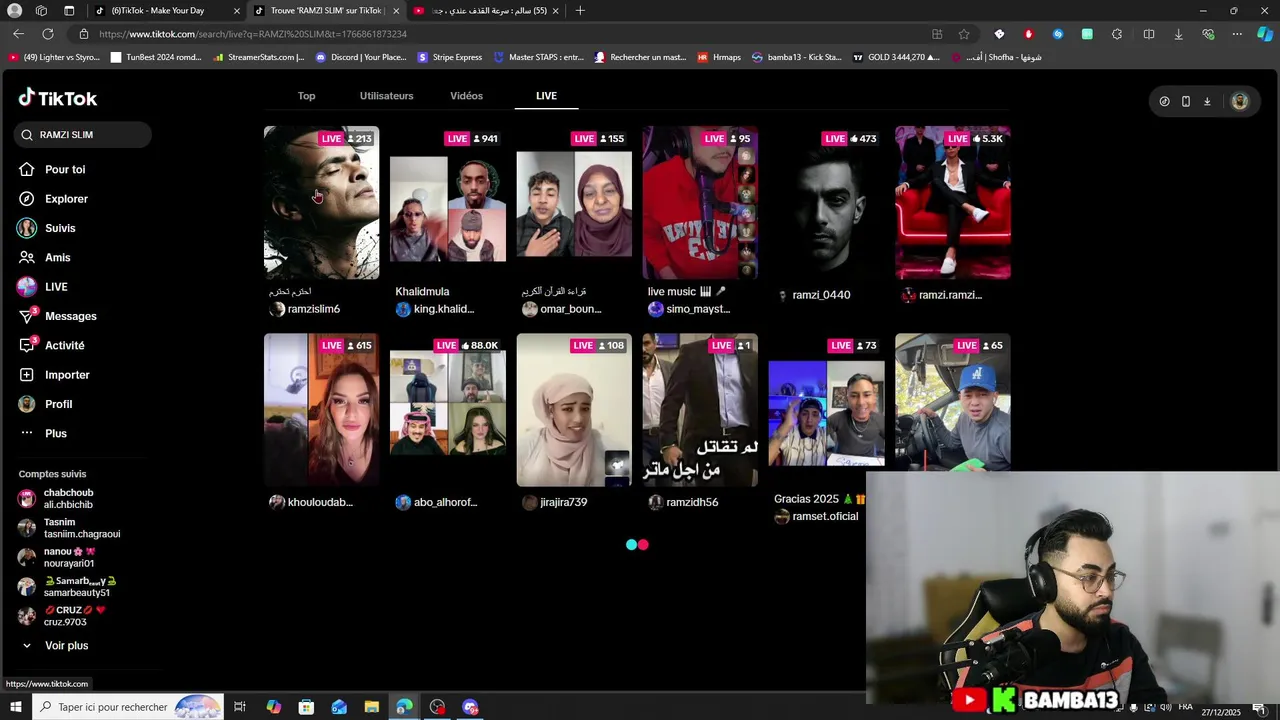
Task: Open a new browser tab
Action: (x=580, y=11)
